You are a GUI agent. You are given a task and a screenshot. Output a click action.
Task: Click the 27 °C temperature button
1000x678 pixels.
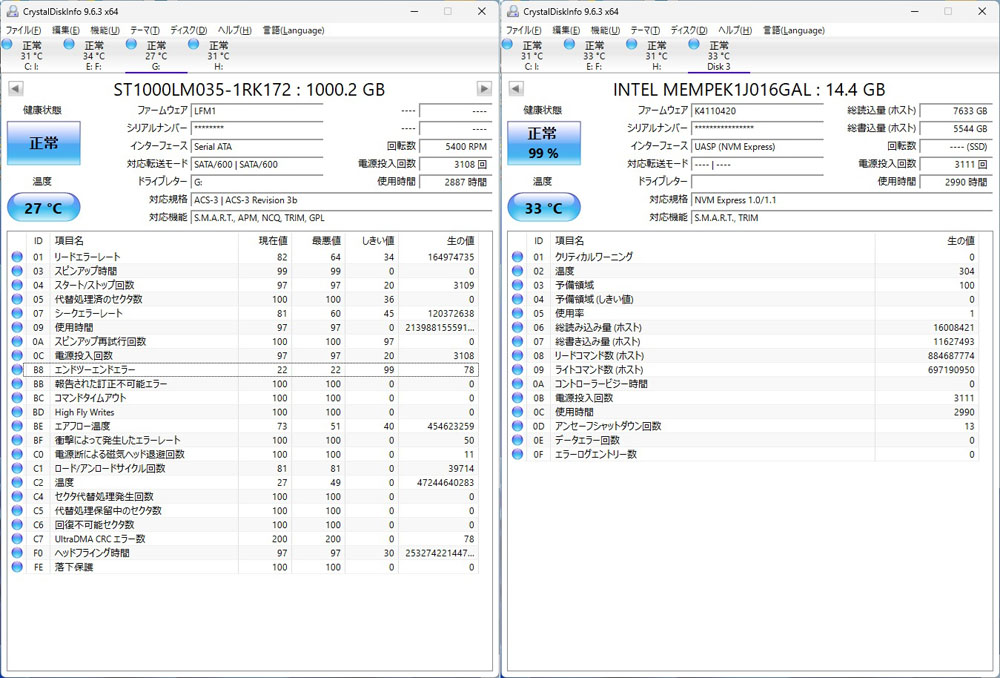coord(43,208)
